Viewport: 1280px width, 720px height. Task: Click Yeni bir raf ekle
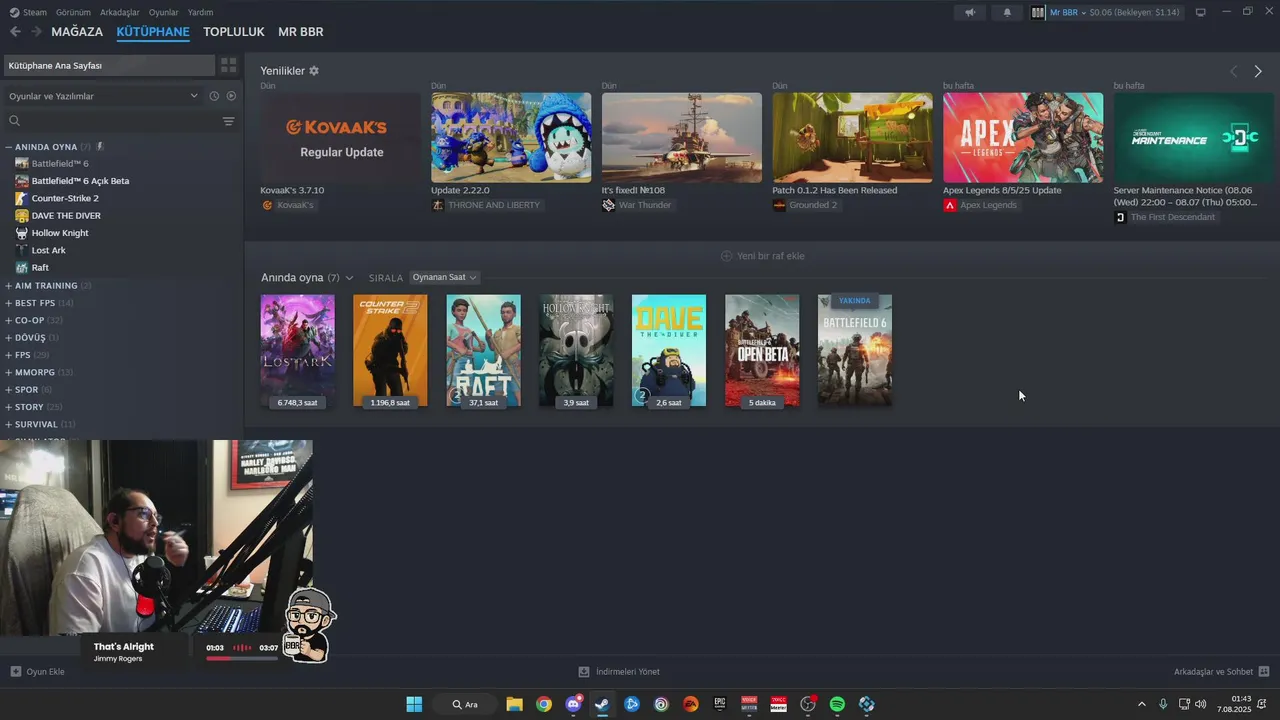pyautogui.click(x=762, y=256)
